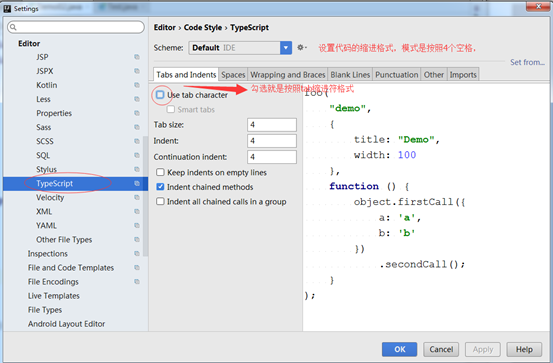This screenshot has height=363, width=553.
Task: Click the copy icon beside JSPX
Action: point(137,71)
